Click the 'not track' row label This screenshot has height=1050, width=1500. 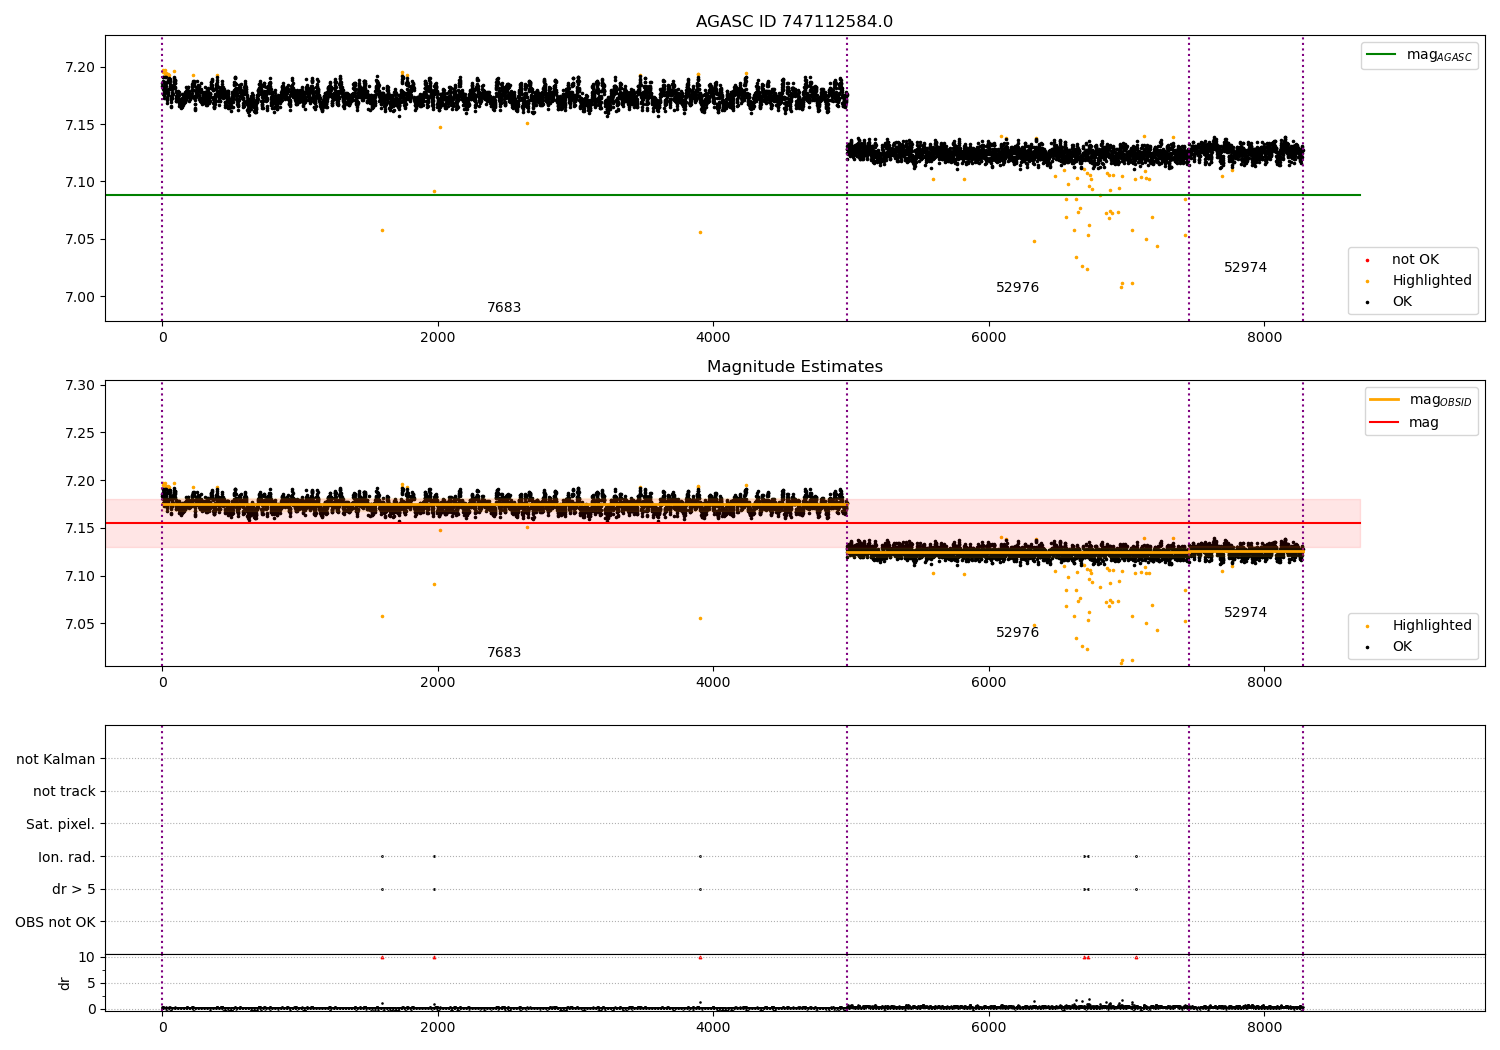point(64,792)
